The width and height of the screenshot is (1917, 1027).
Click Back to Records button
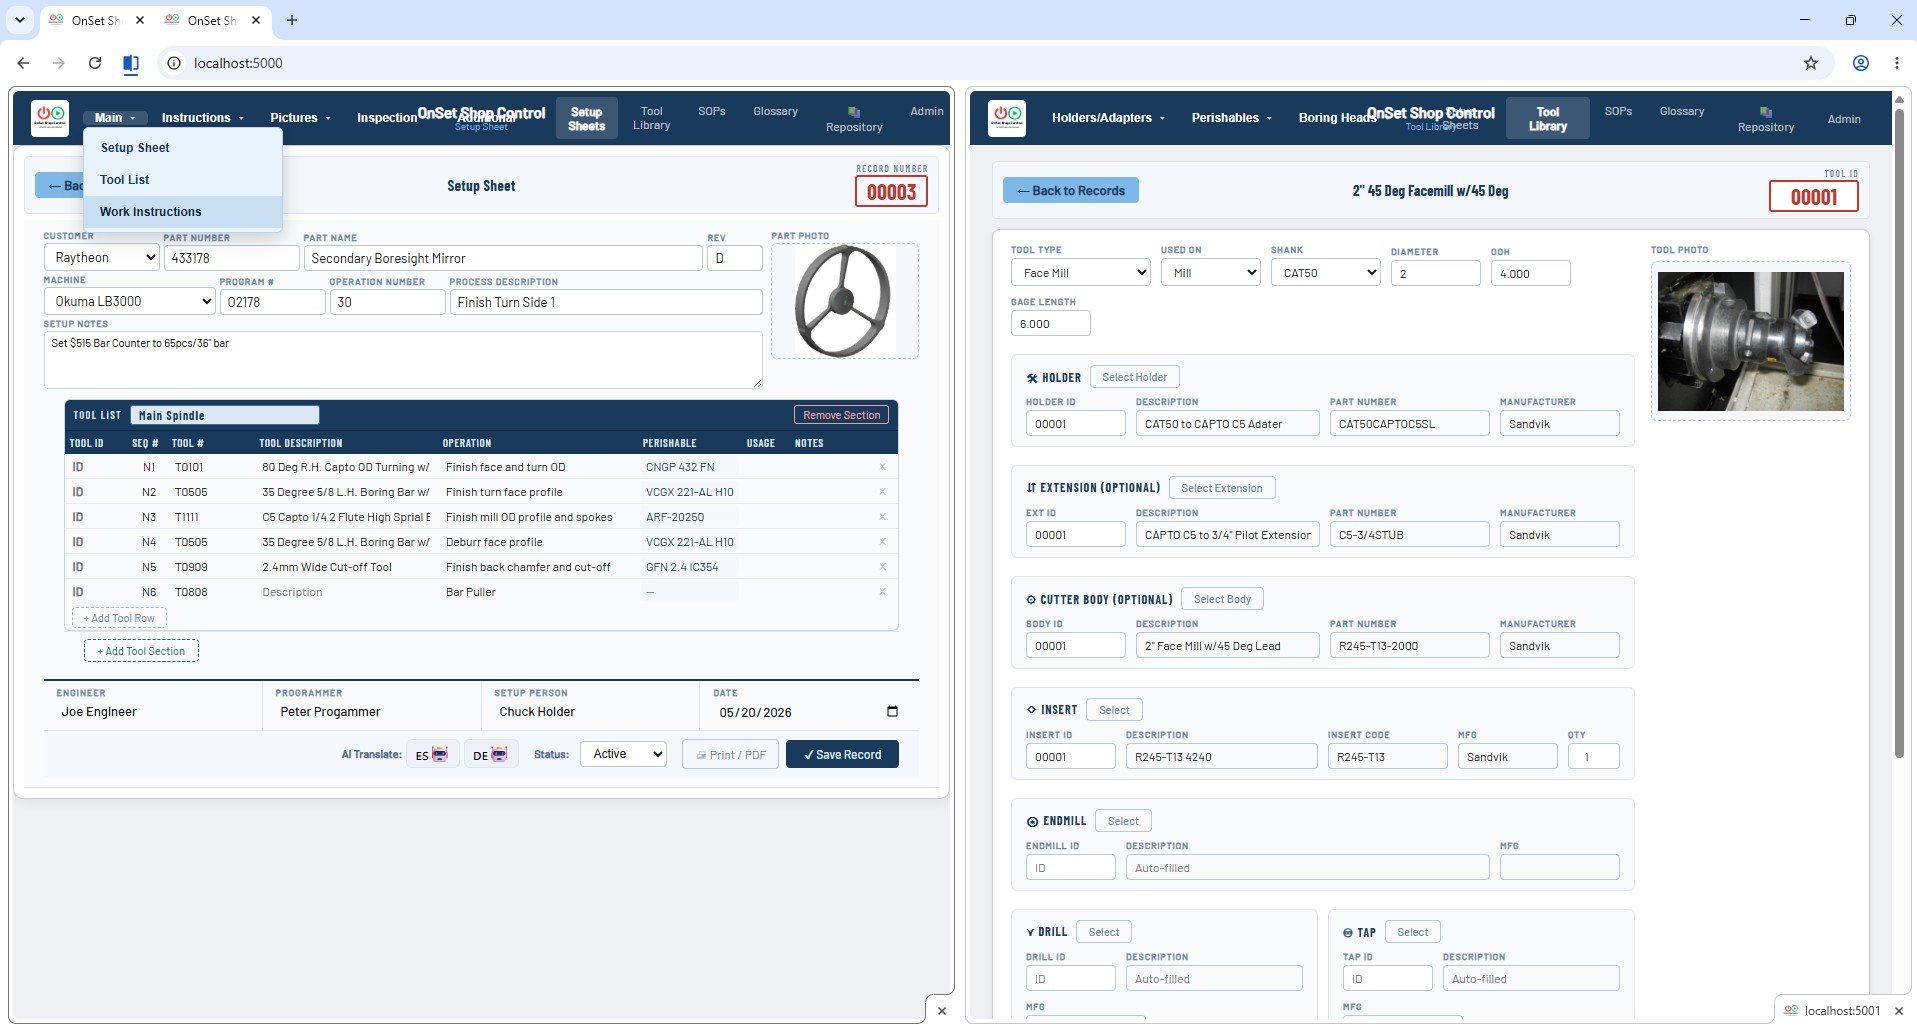click(x=1070, y=191)
